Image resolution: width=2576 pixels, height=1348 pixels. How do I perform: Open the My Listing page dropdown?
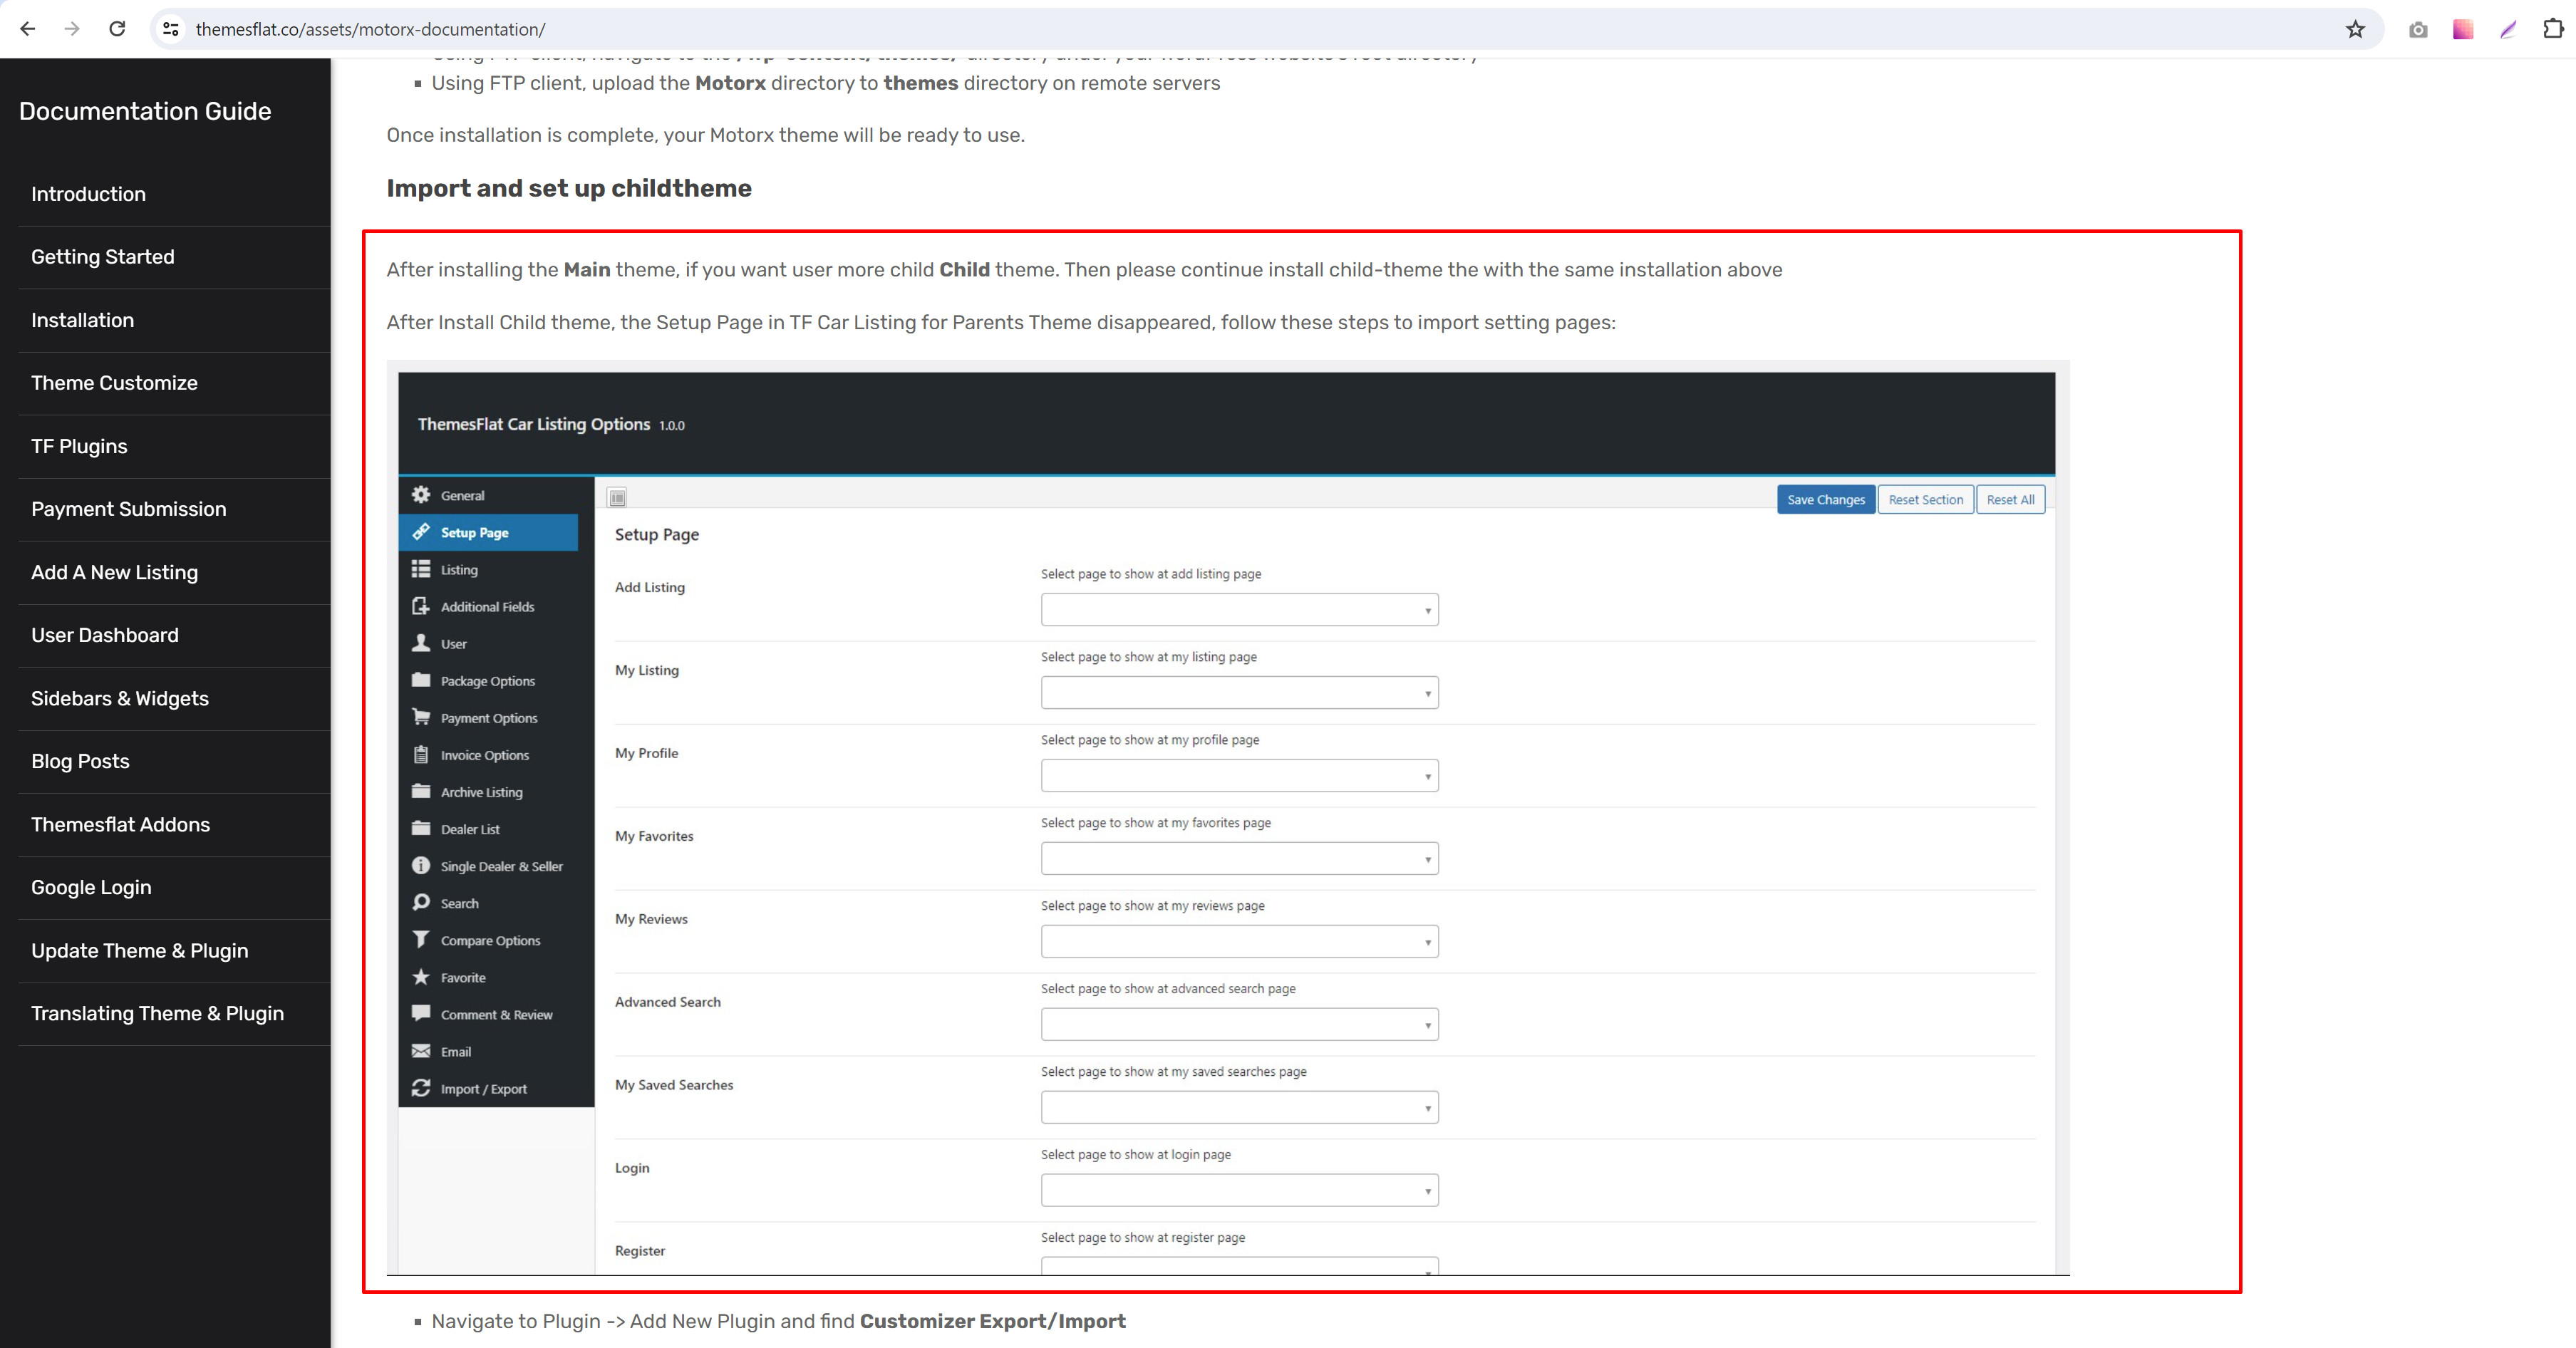pyautogui.click(x=1239, y=693)
